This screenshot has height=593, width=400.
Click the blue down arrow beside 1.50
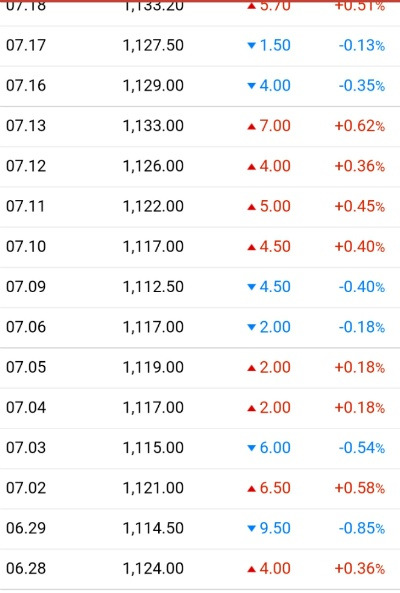[251, 46]
